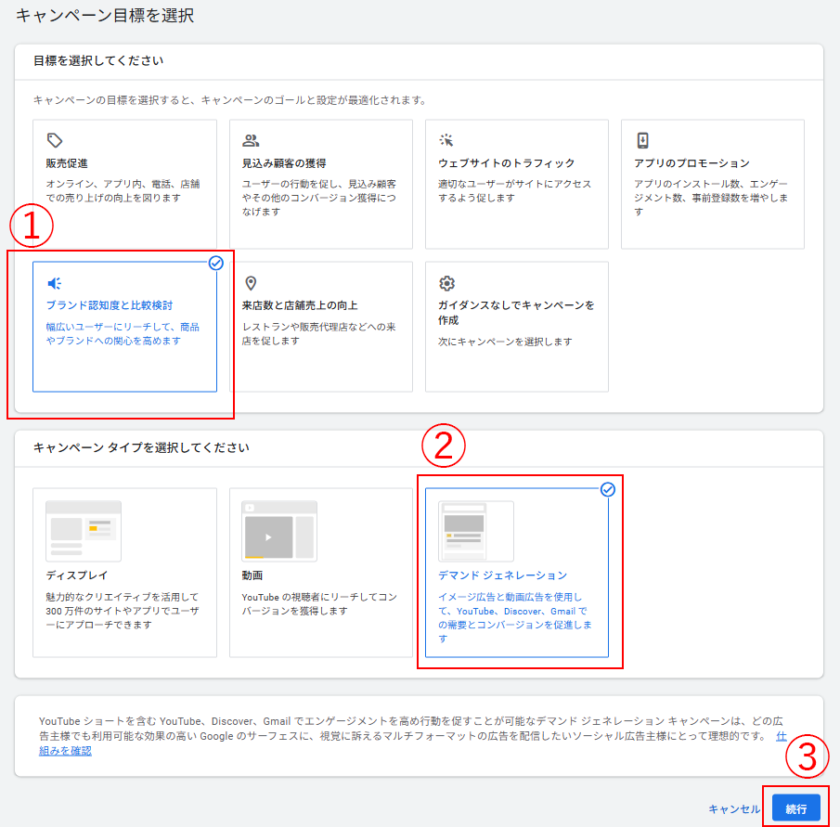Select the 来店数と店舗売上の向上 goal title
This screenshot has height=827, width=840.
click(x=299, y=305)
